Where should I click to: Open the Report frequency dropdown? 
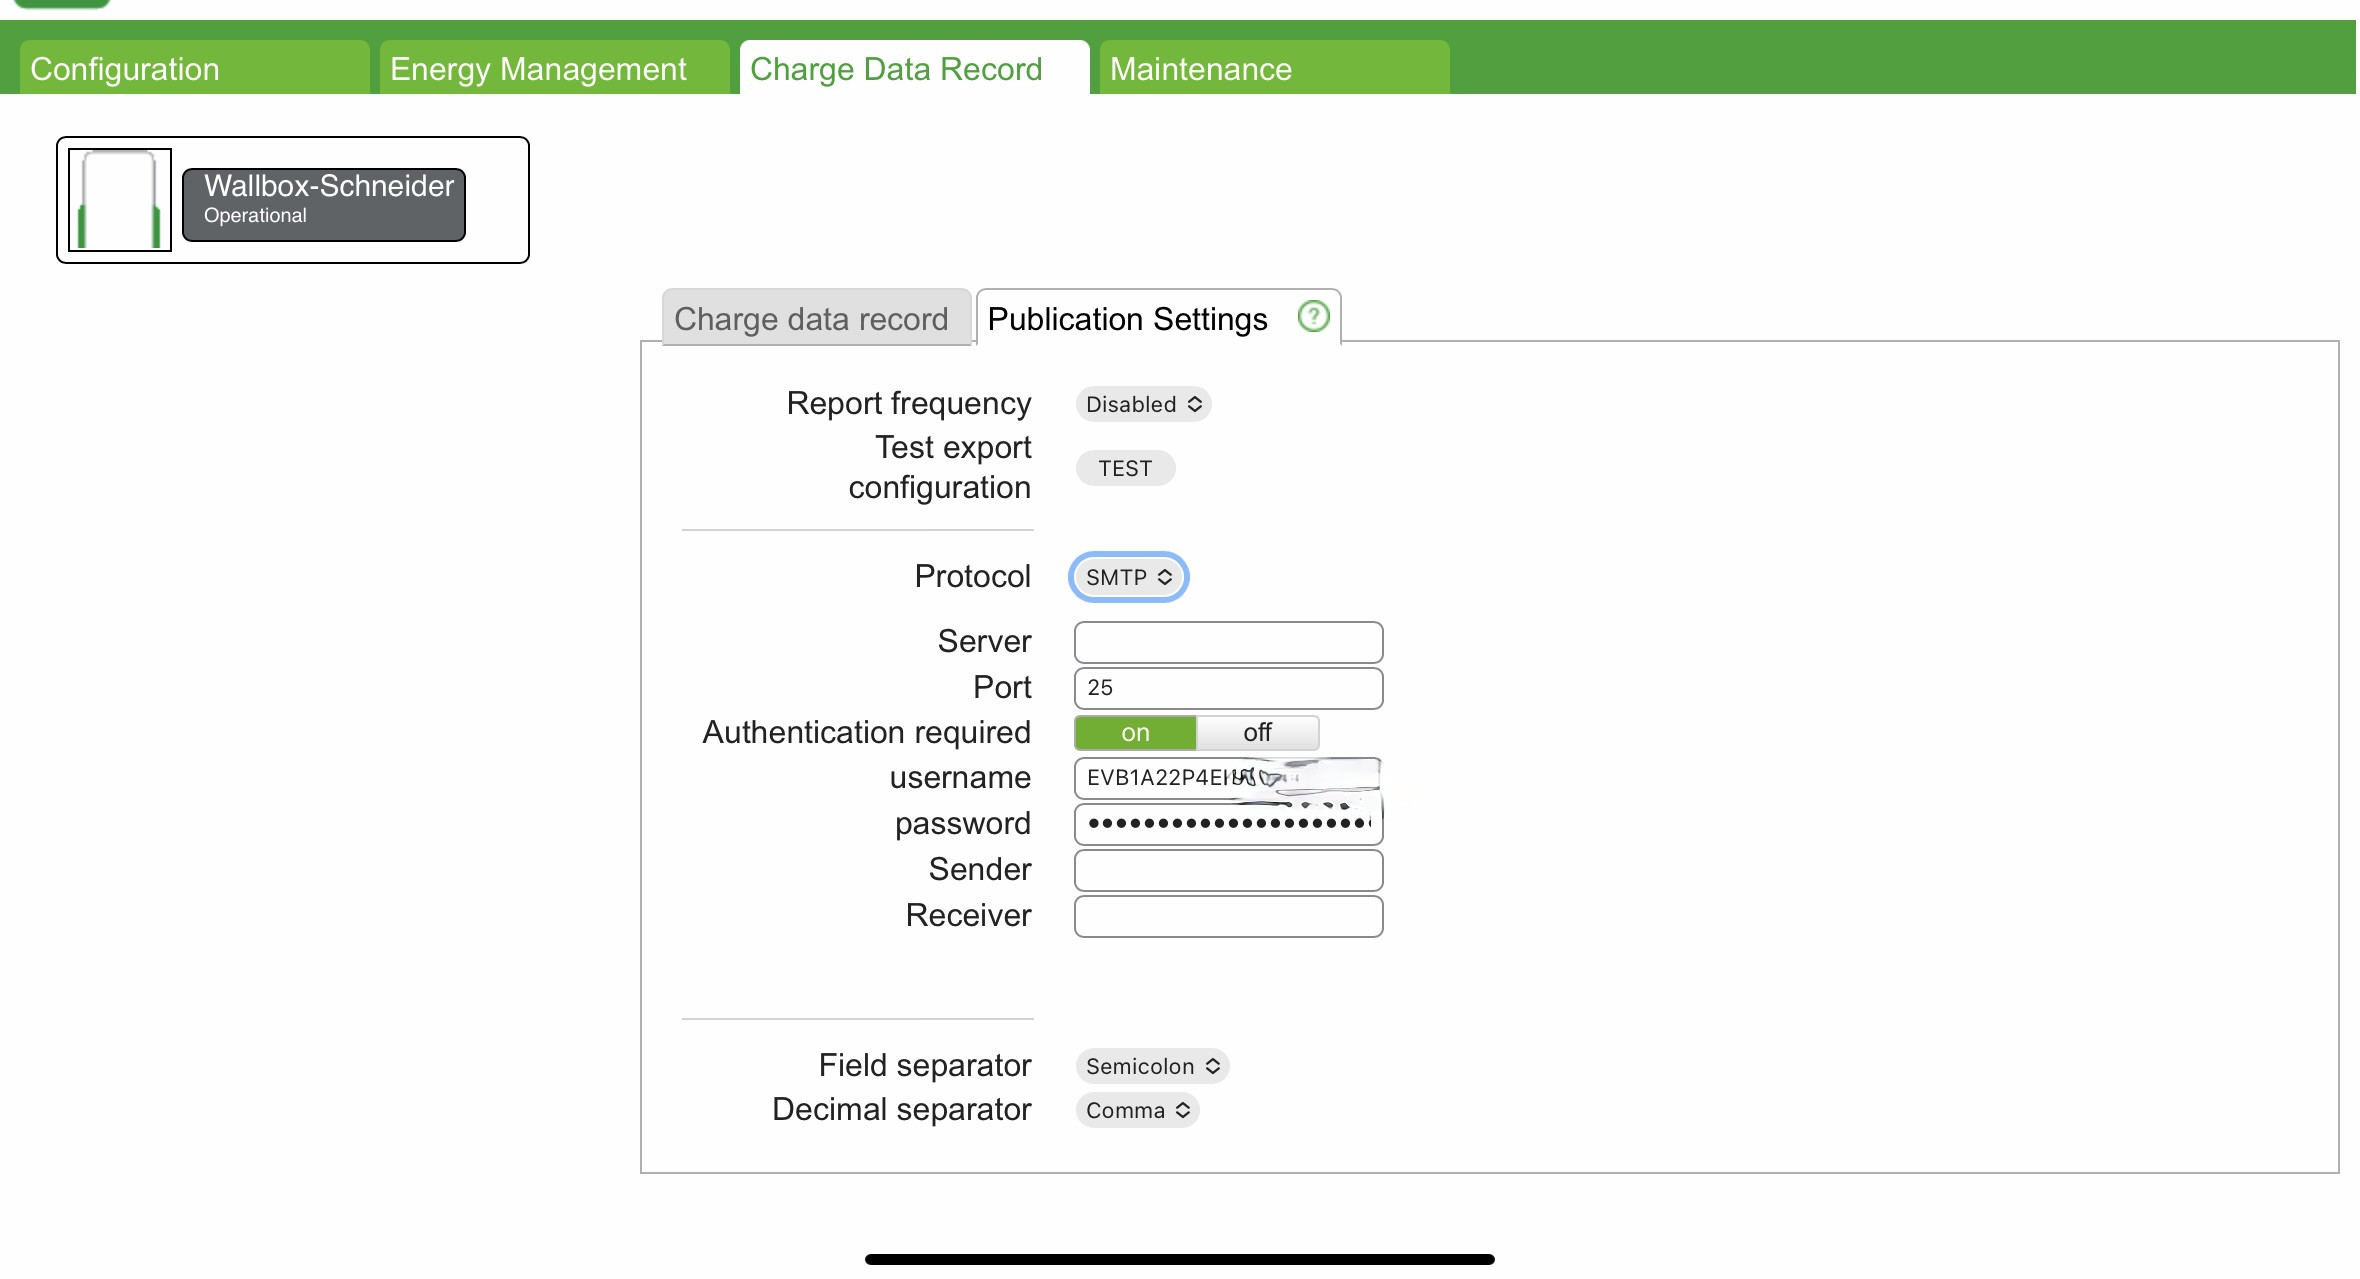pos(1143,404)
